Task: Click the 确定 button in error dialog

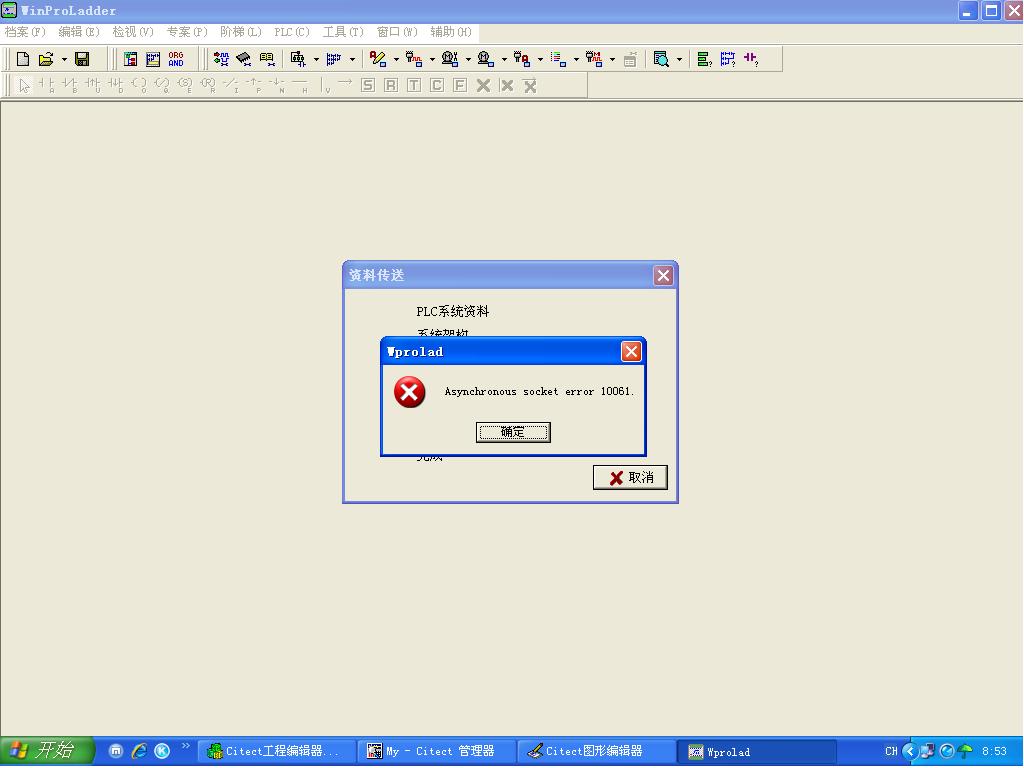Action: click(513, 432)
